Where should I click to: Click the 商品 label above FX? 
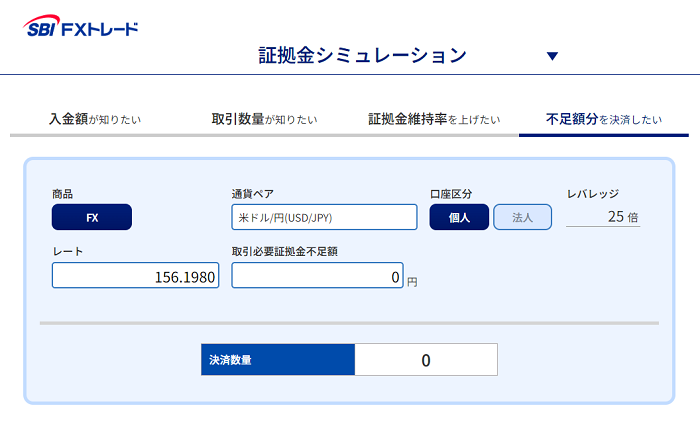[x=62, y=194]
